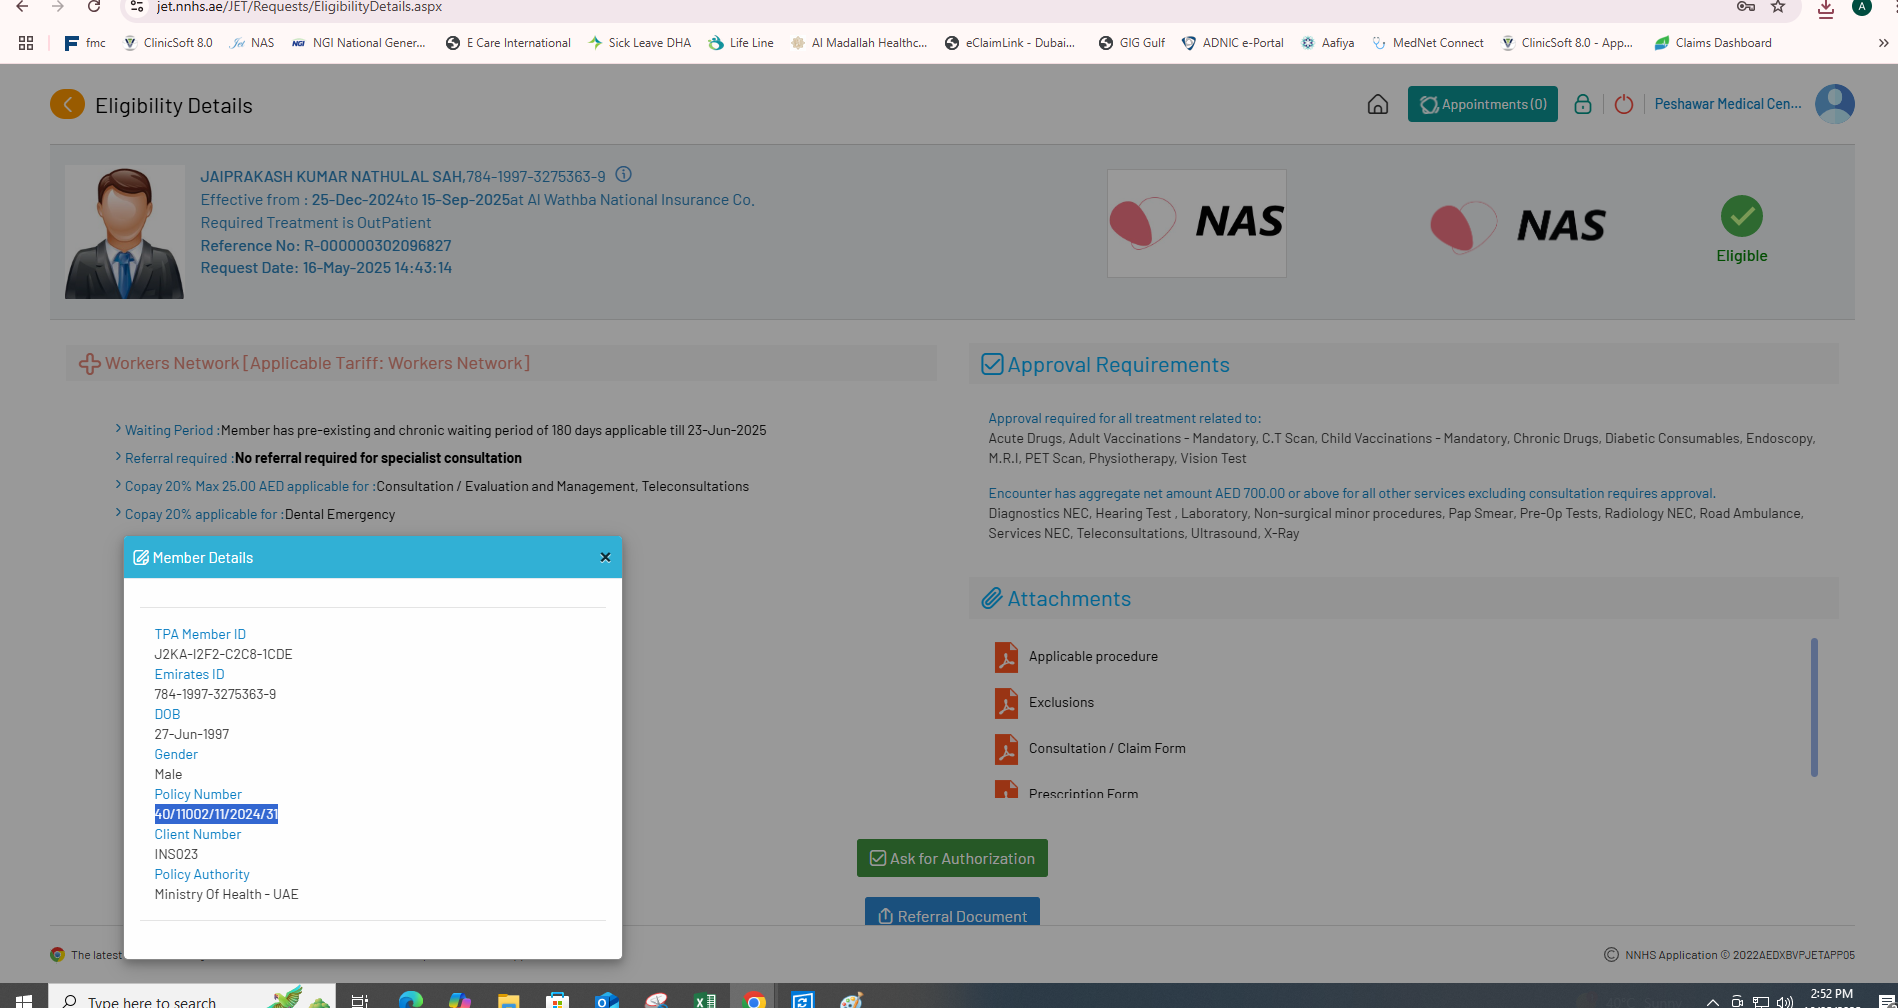Click Peshawar Medical Center account name
1898x1008 pixels.
click(x=1727, y=104)
